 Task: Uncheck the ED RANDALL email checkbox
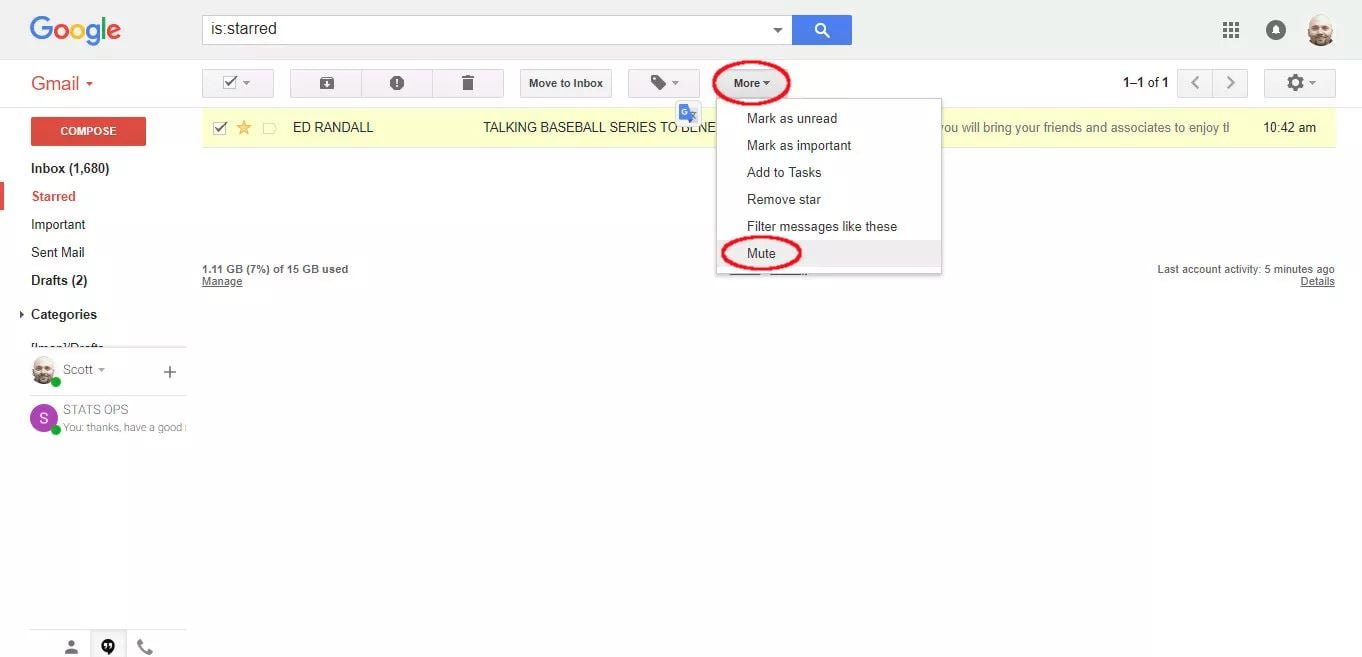click(x=220, y=128)
